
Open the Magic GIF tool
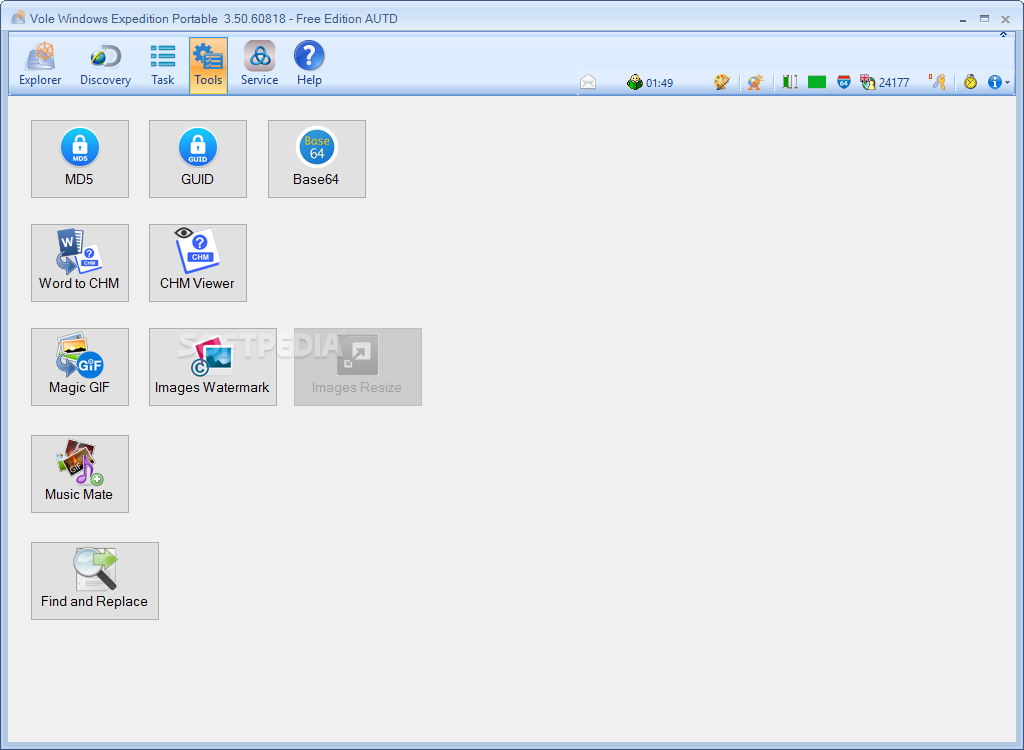[80, 367]
